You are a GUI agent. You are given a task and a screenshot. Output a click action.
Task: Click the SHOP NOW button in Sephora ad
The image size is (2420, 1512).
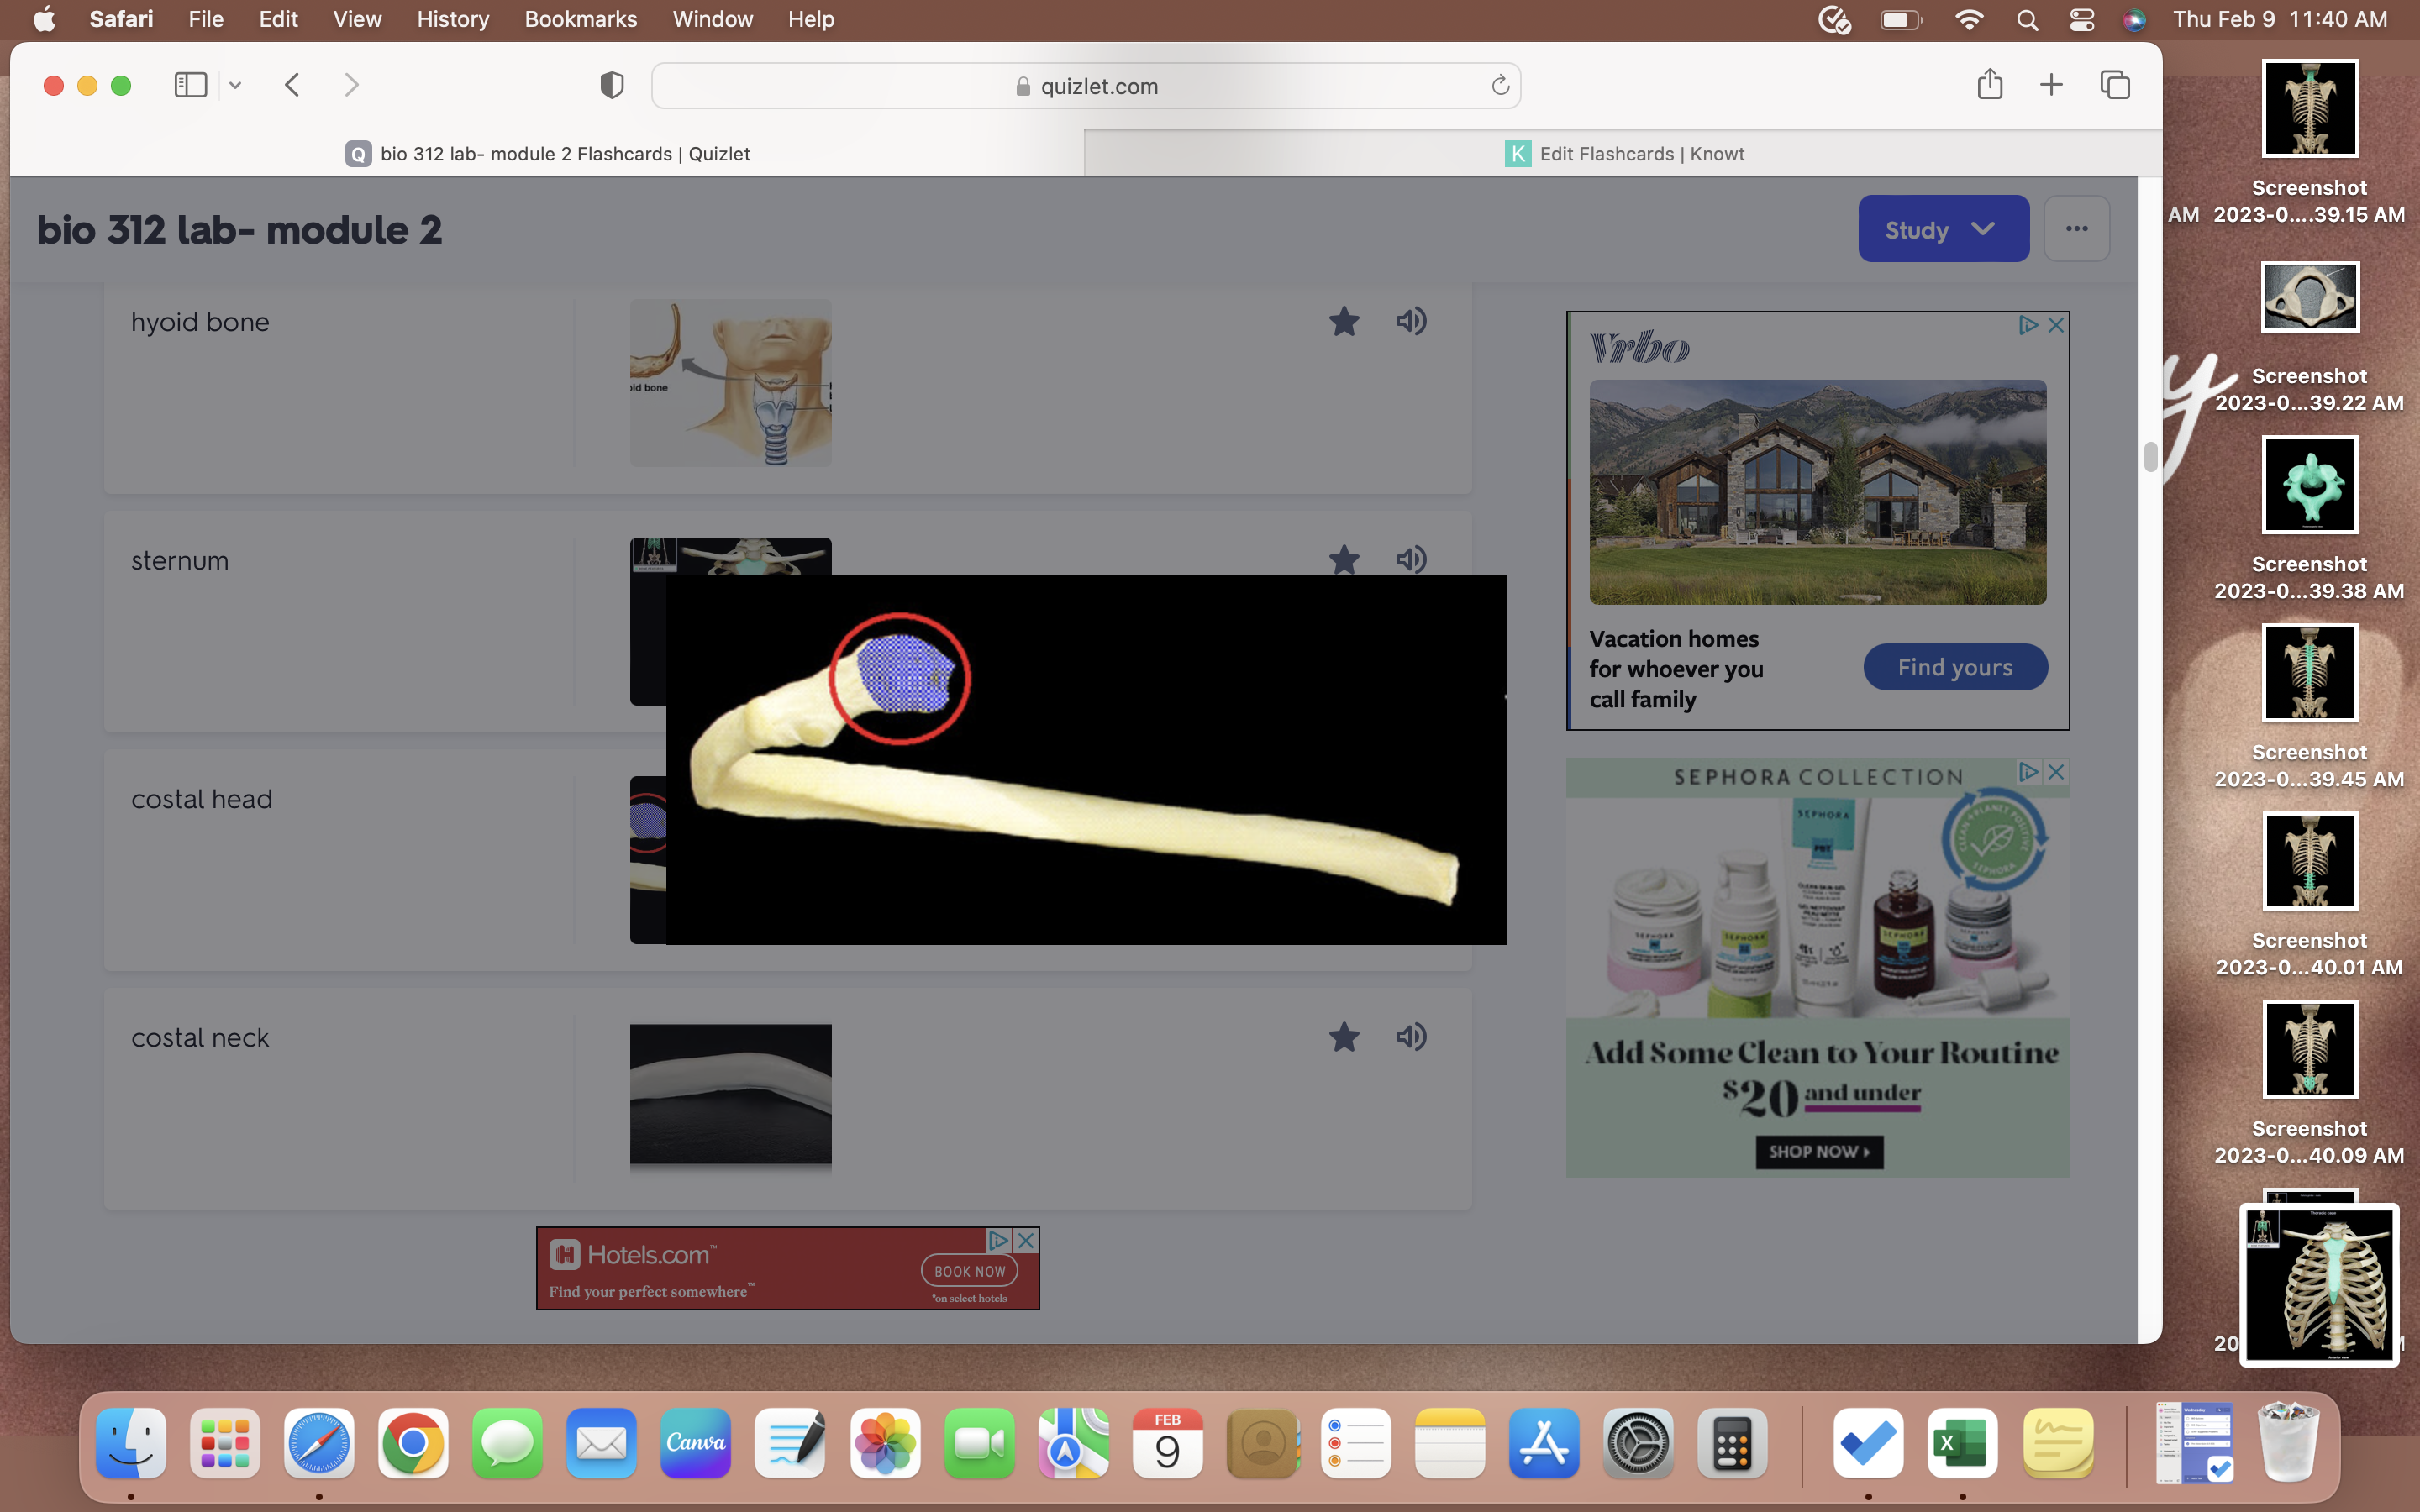click(1819, 1152)
